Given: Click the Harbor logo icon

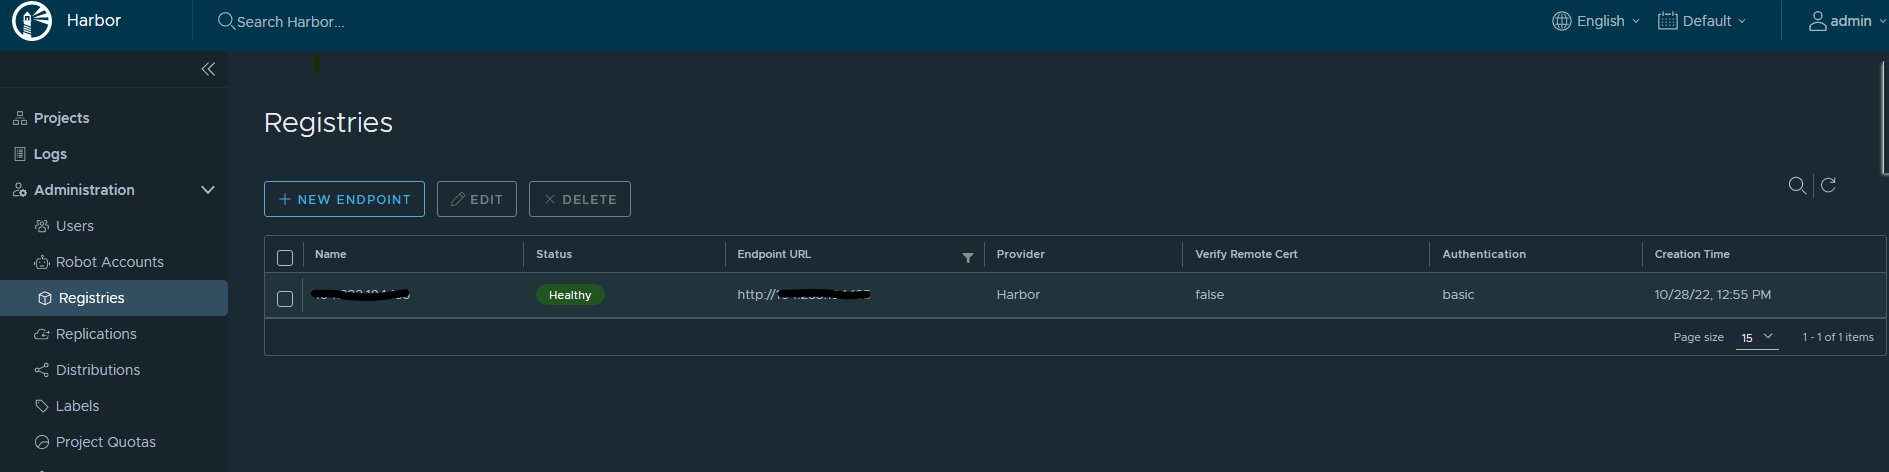Looking at the screenshot, I should 31,21.
